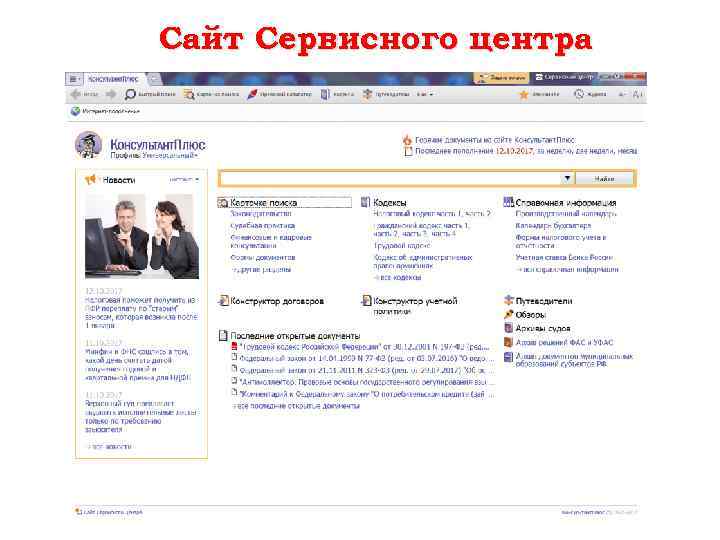Open Финансовые и кадровые консультации link
This screenshot has width=720, height=540.
pos(271,242)
